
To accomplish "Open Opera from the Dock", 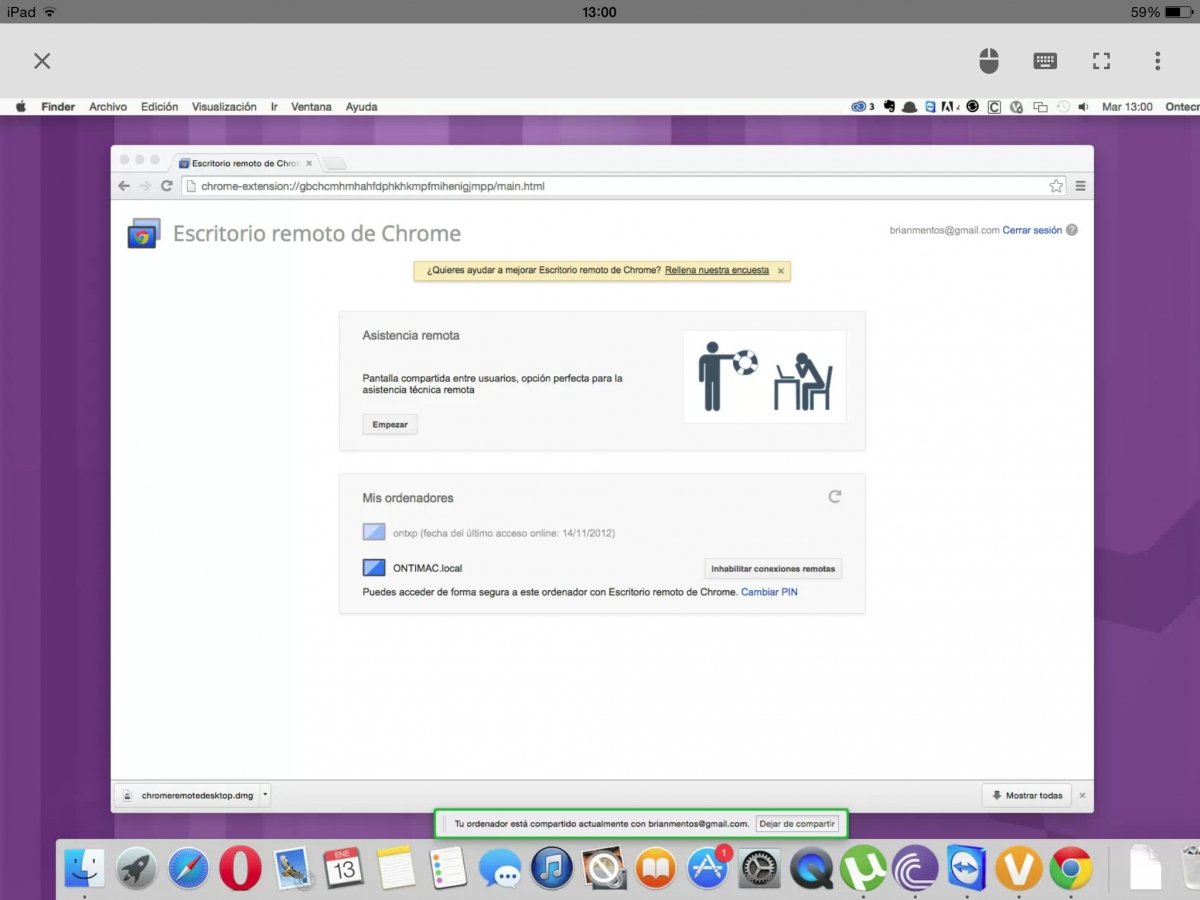I will [241, 868].
